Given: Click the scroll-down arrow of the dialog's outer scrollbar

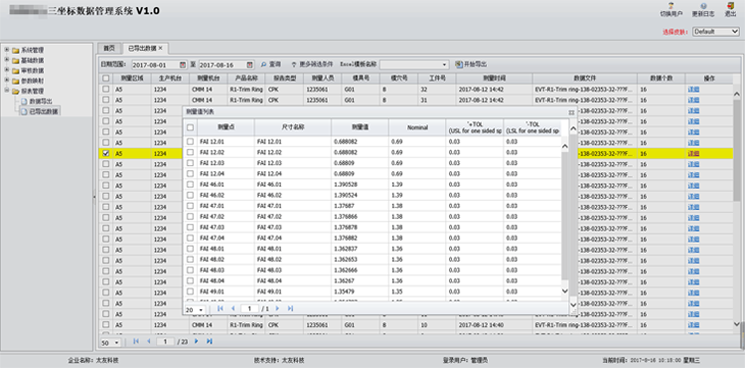Looking at the screenshot, I should click(x=573, y=305).
